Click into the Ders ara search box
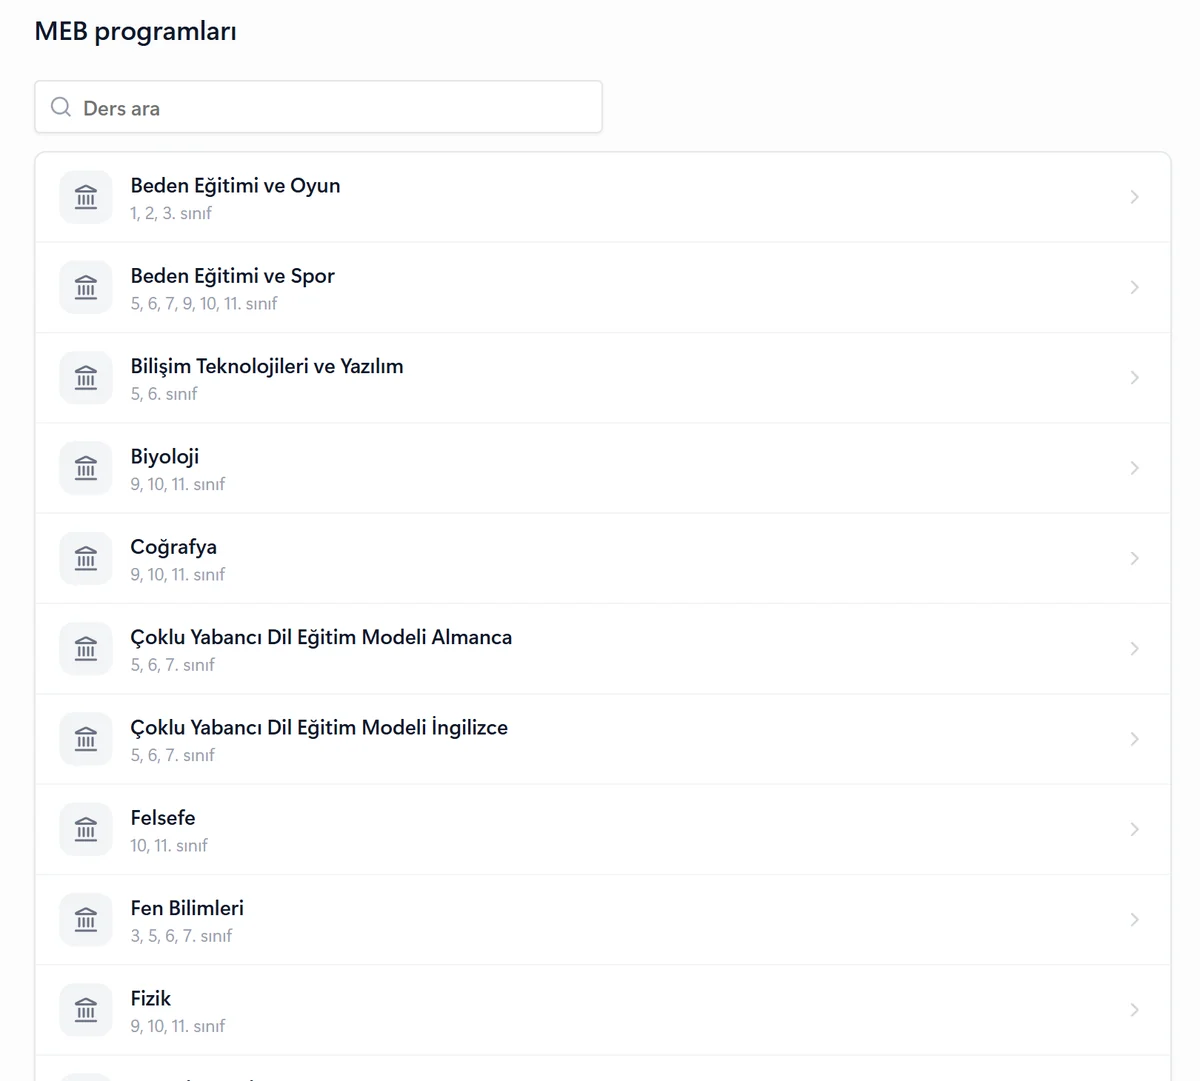1200x1081 pixels. (x=318, y=107)
